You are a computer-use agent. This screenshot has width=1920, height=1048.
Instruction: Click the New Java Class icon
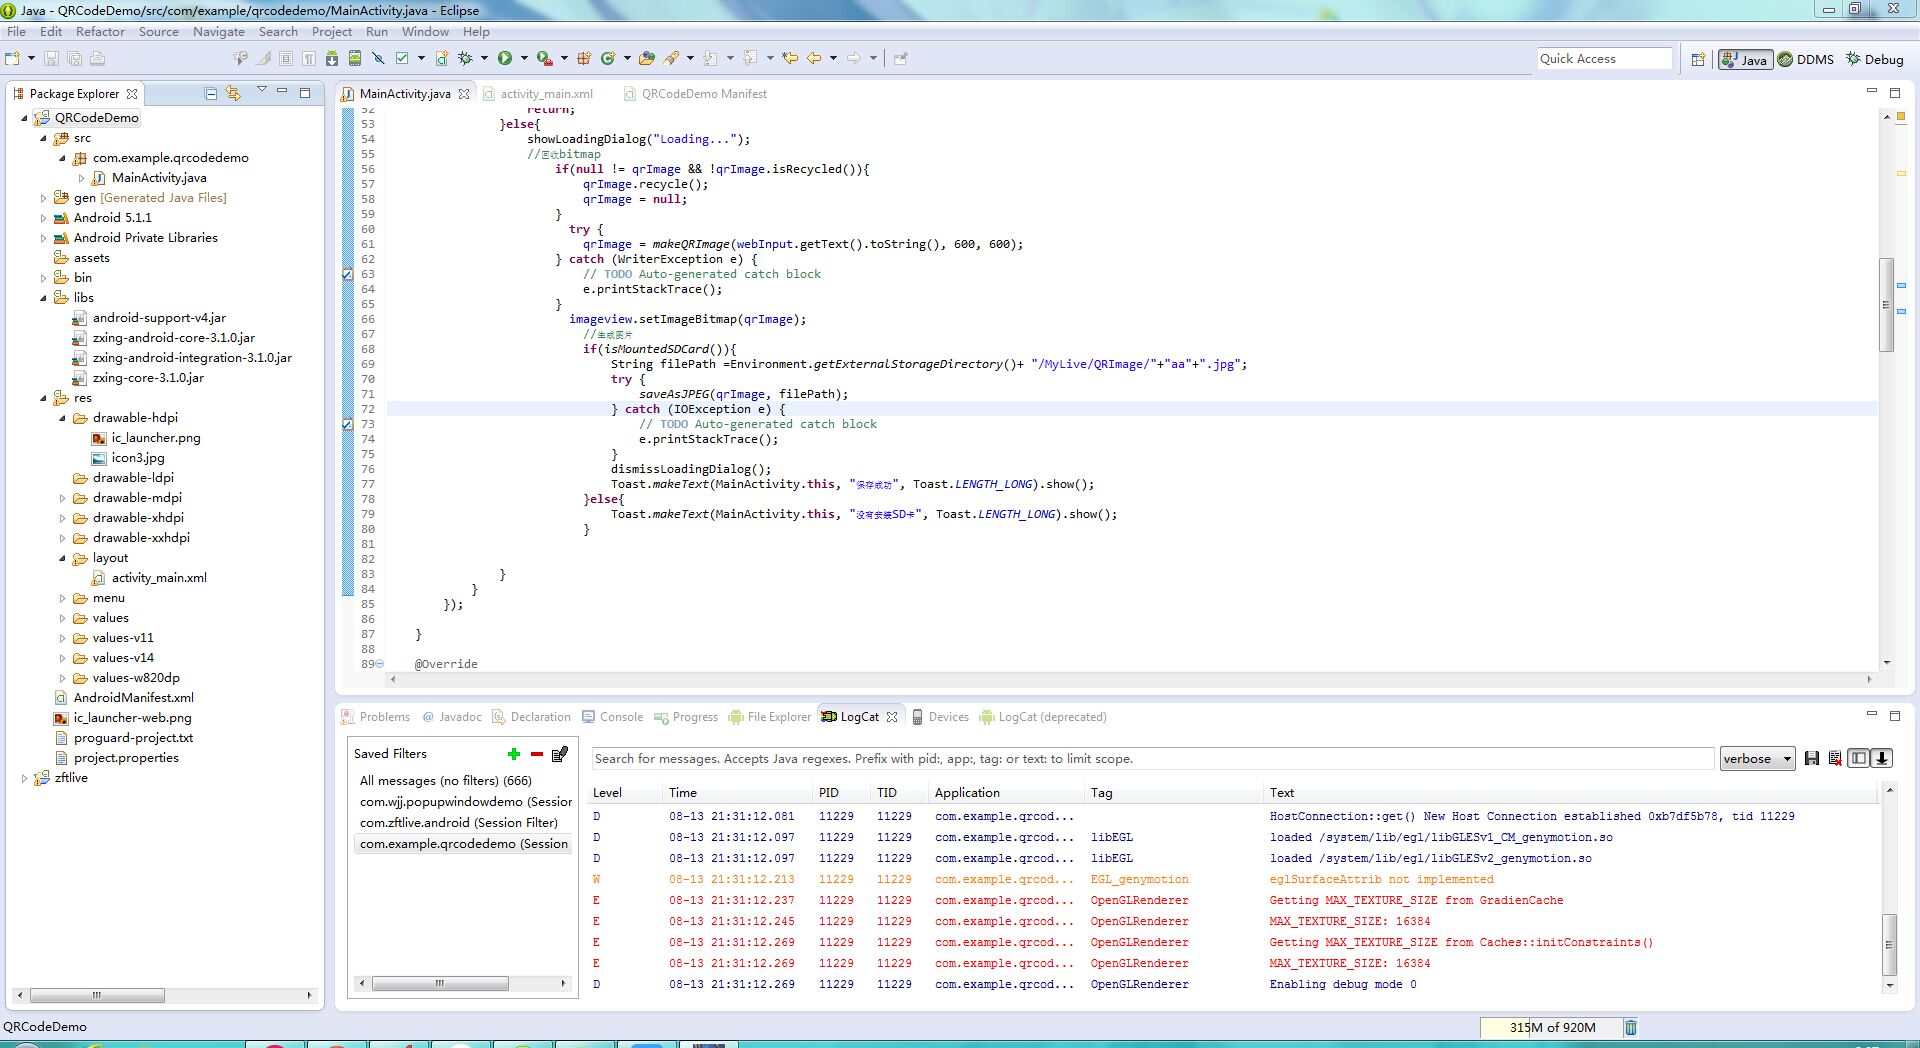pyautogui.click(x=607, y=58)
